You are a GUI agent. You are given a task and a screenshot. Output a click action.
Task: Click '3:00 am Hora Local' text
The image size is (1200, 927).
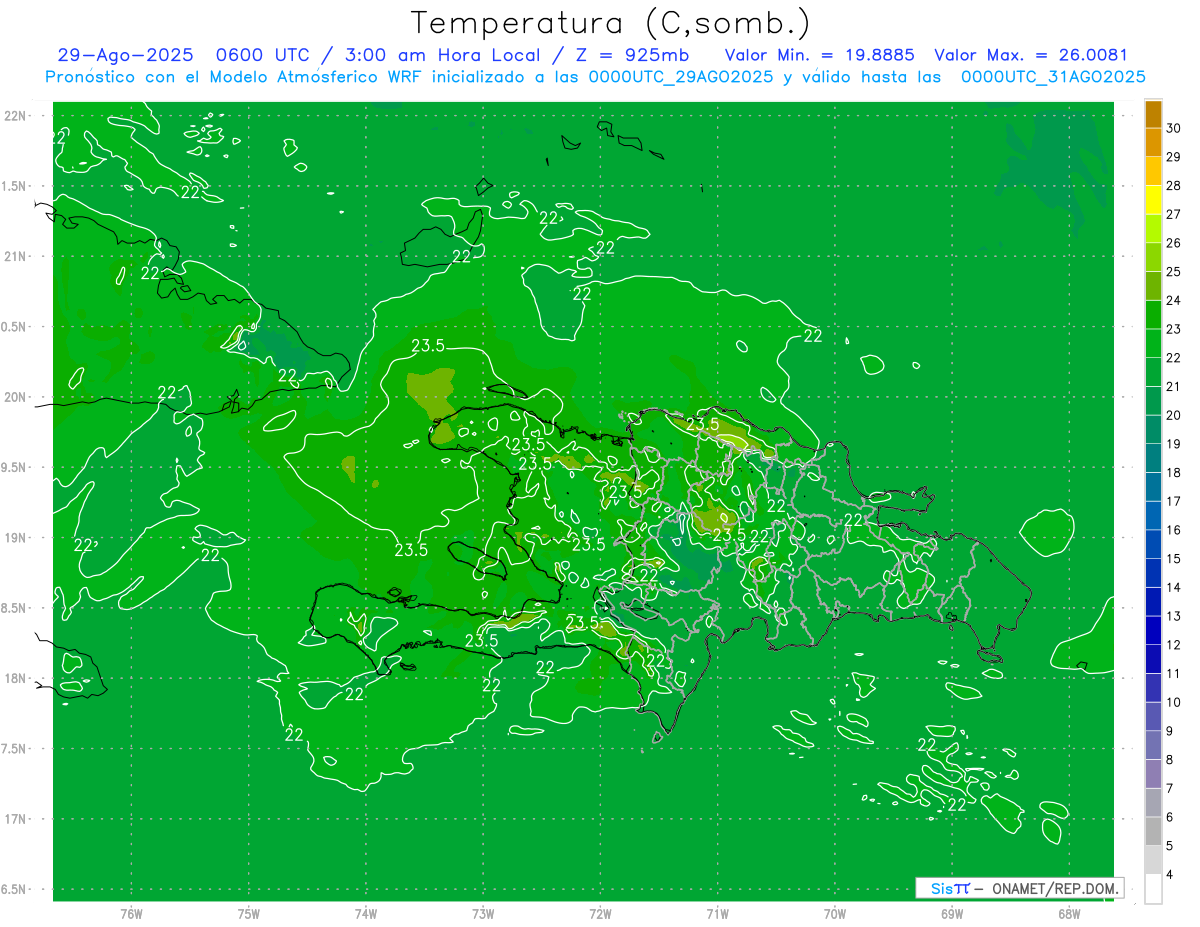click(444, 56)
